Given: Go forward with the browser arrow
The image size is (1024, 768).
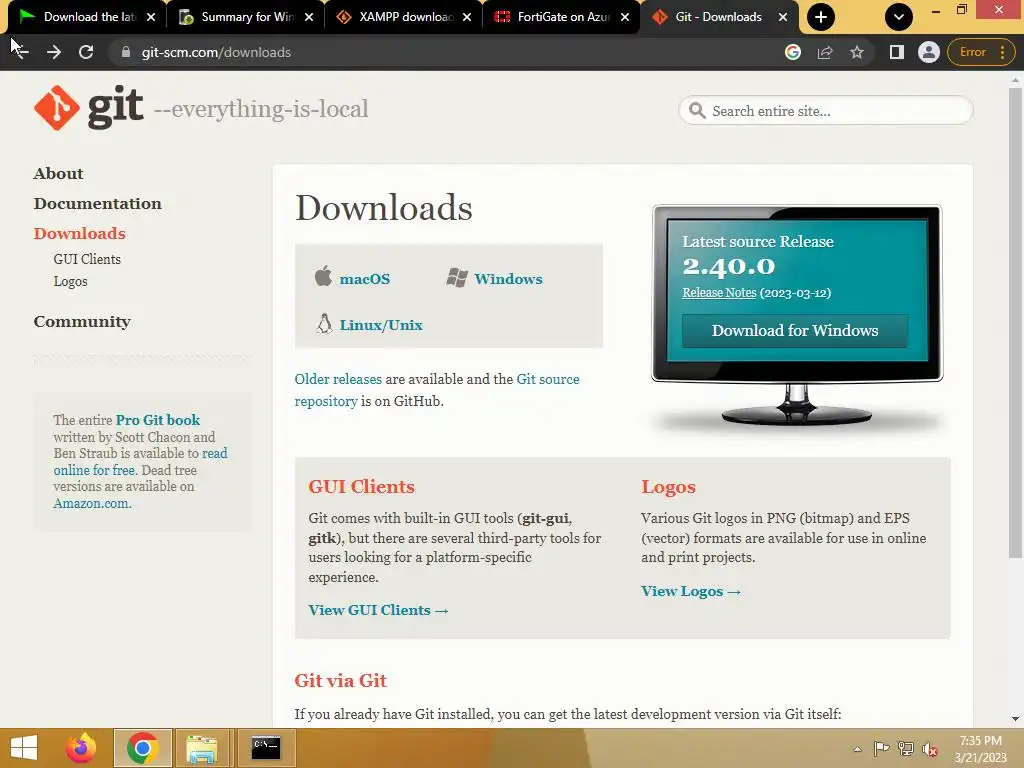Looking at the screenshot, I should click(54, 52).
